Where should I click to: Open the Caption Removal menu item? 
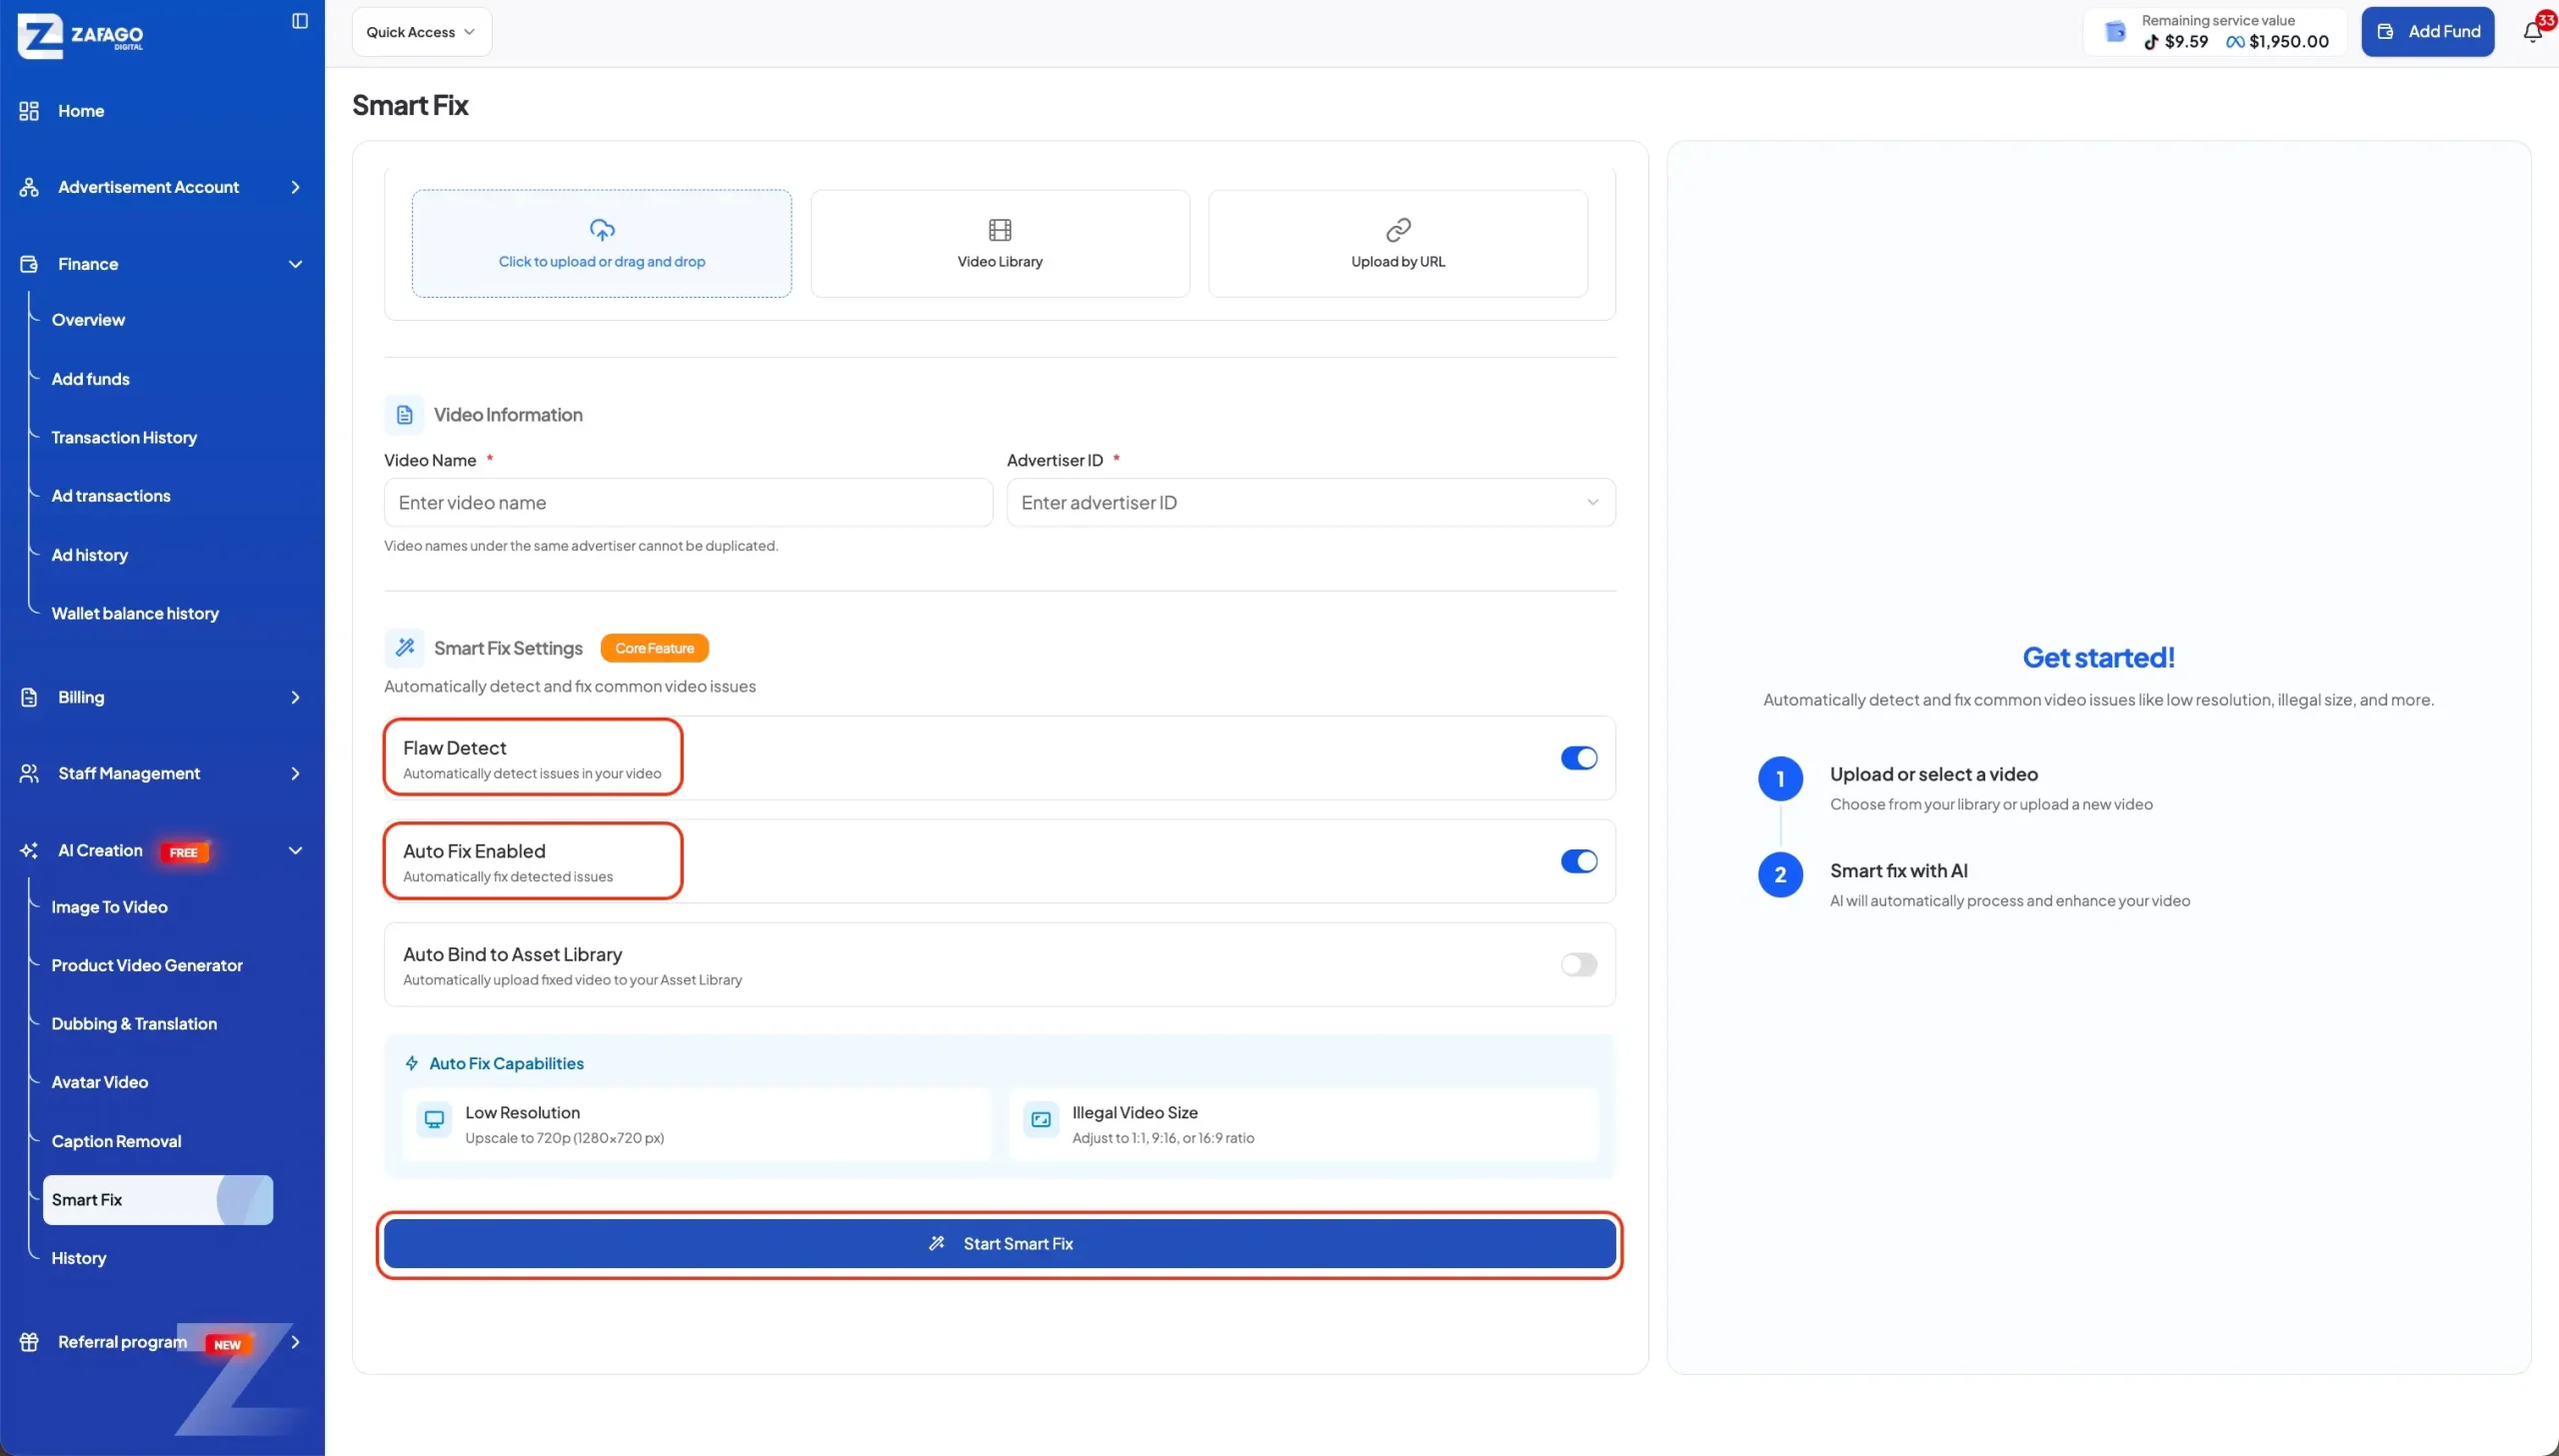(x=116, y=1141)
